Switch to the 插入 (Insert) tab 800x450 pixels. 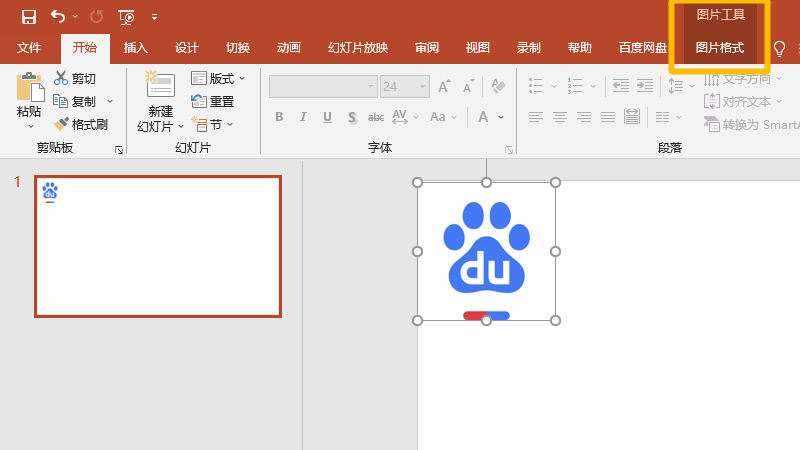click(x=135, y=48)
